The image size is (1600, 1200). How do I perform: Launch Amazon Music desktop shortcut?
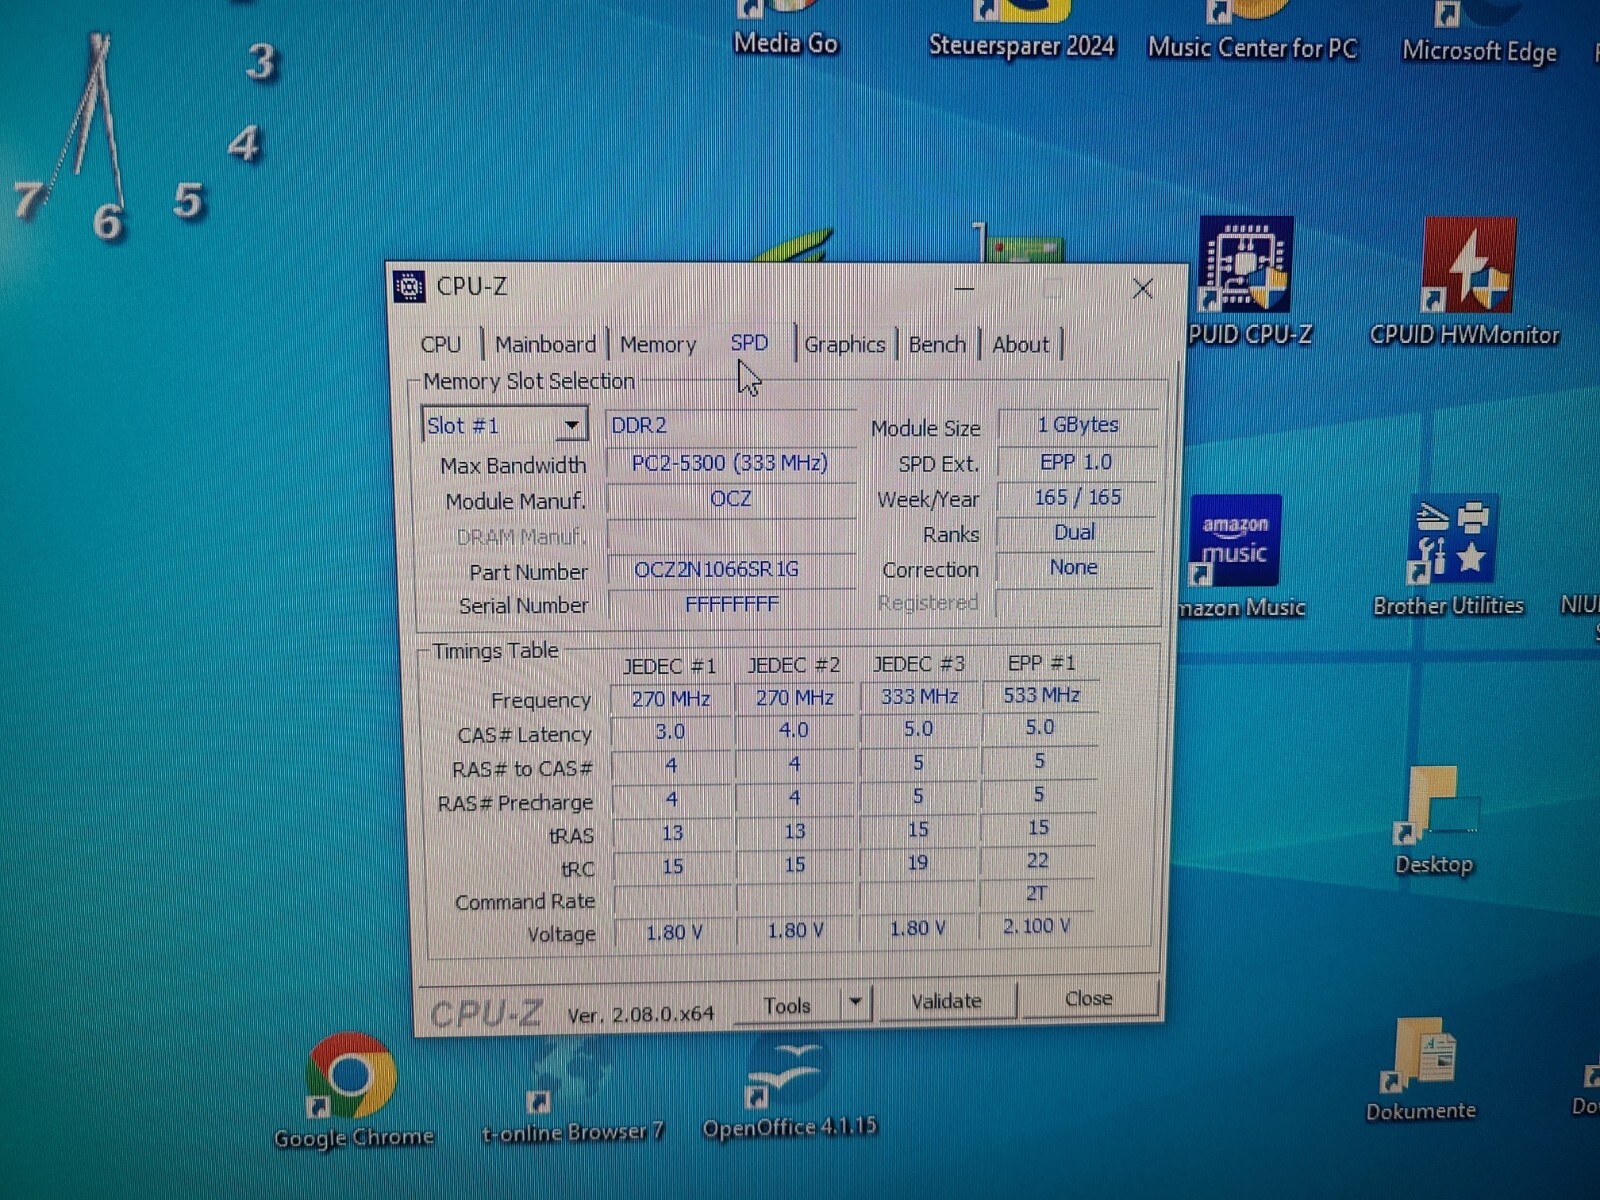click(x=1240, y=557)
